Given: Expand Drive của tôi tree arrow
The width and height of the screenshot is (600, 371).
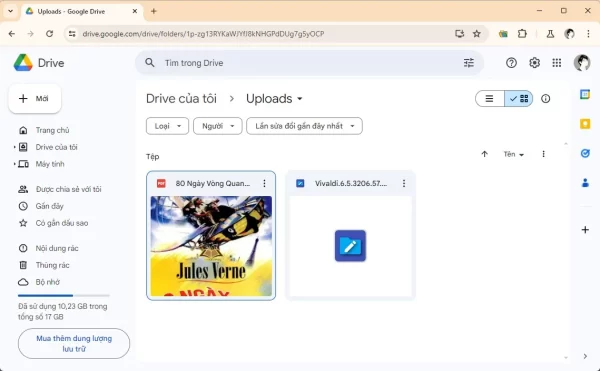Looking at the screenshot, I should [x=15, y=147].
